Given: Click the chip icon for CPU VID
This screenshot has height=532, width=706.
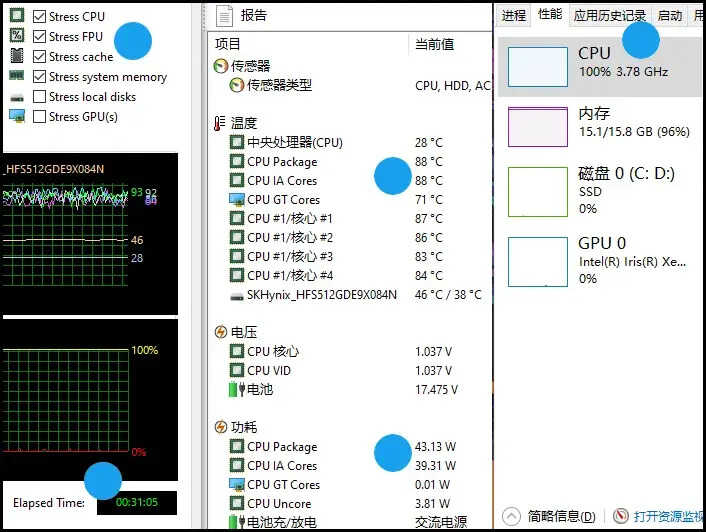Looking at the screenshot, I should [x=237, y=370].
